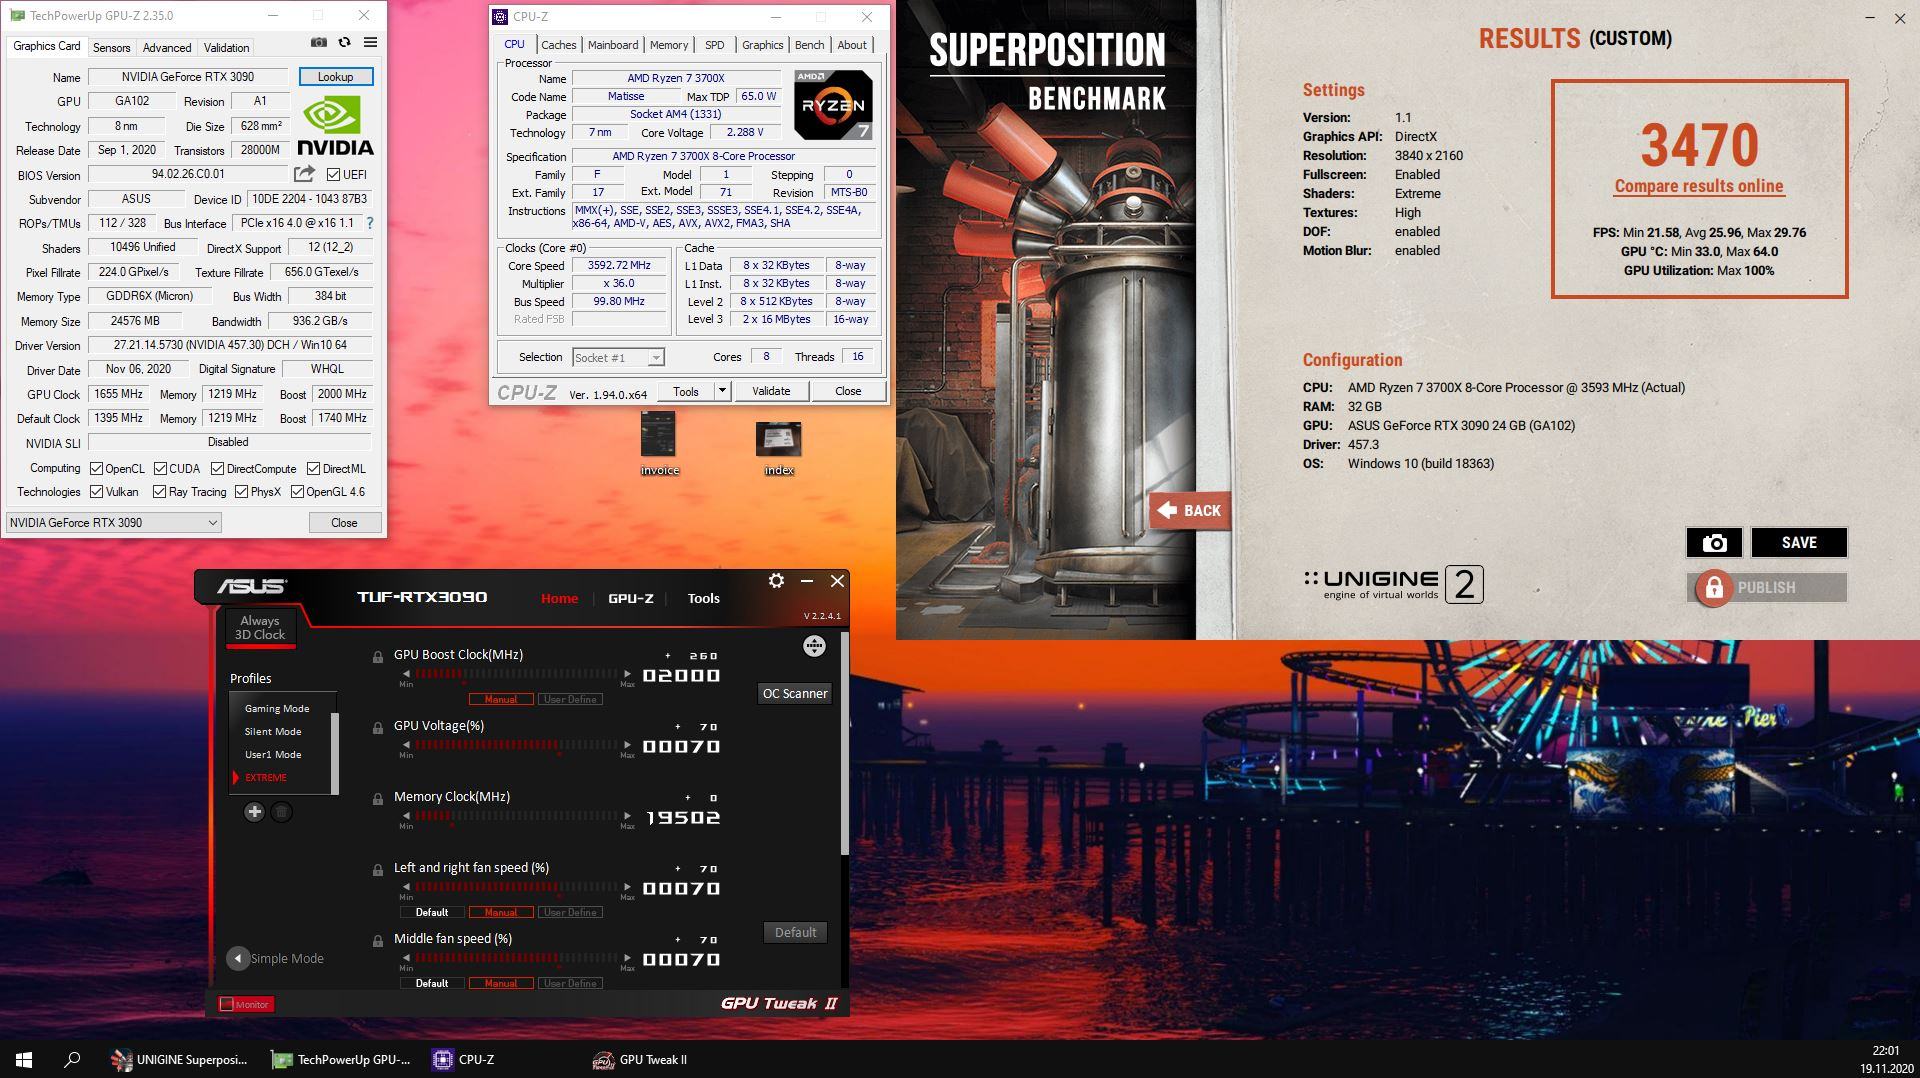The image size is (1920, 1078).
Task: Click the GPU-Z refresh icon
Action: click(x=344, y=43)
